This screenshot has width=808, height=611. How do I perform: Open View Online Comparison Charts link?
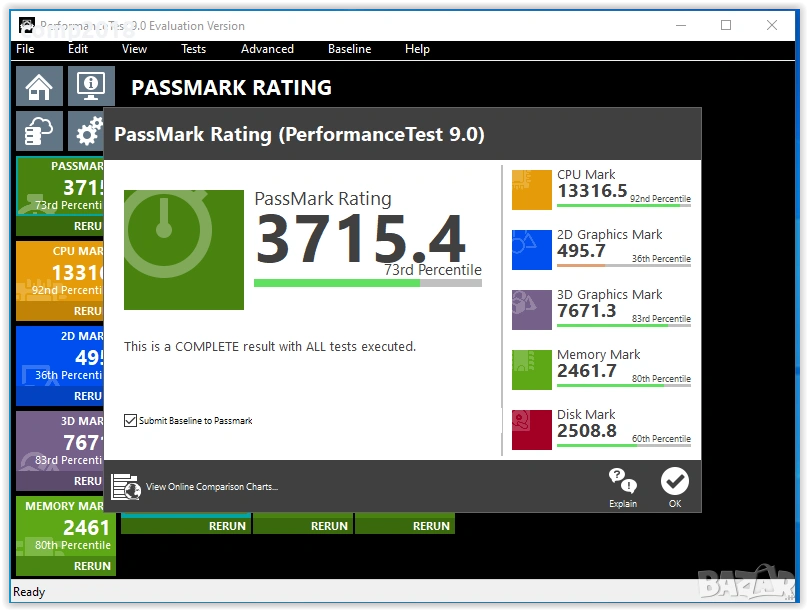coord(211,487)
